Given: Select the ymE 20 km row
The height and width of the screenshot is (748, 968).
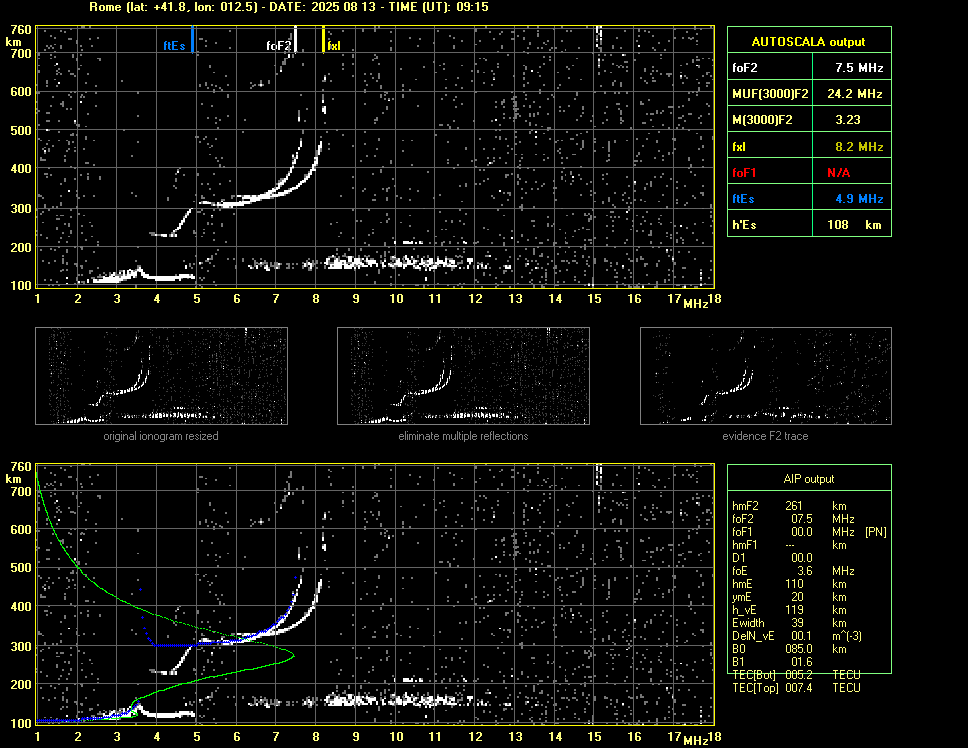Looking at the screenshot, I should [789, 597].
